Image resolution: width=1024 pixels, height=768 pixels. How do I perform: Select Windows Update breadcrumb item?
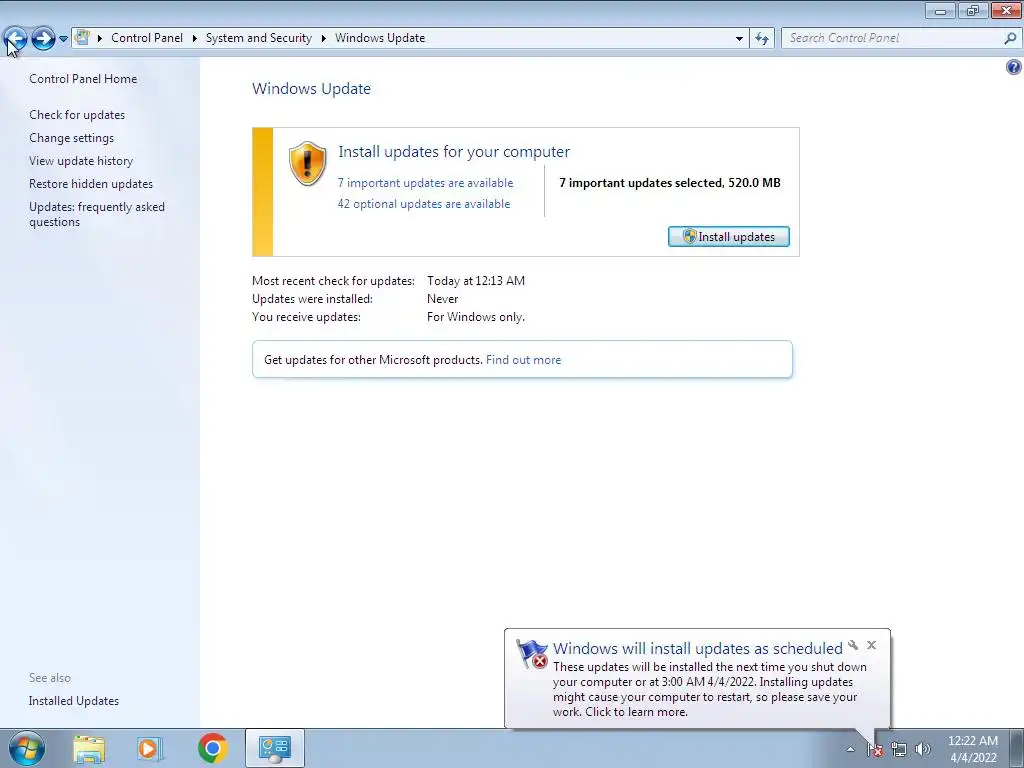coord(380,38)
